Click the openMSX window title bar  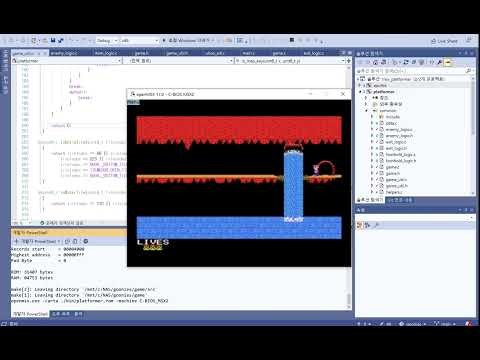tap(239, 94)
